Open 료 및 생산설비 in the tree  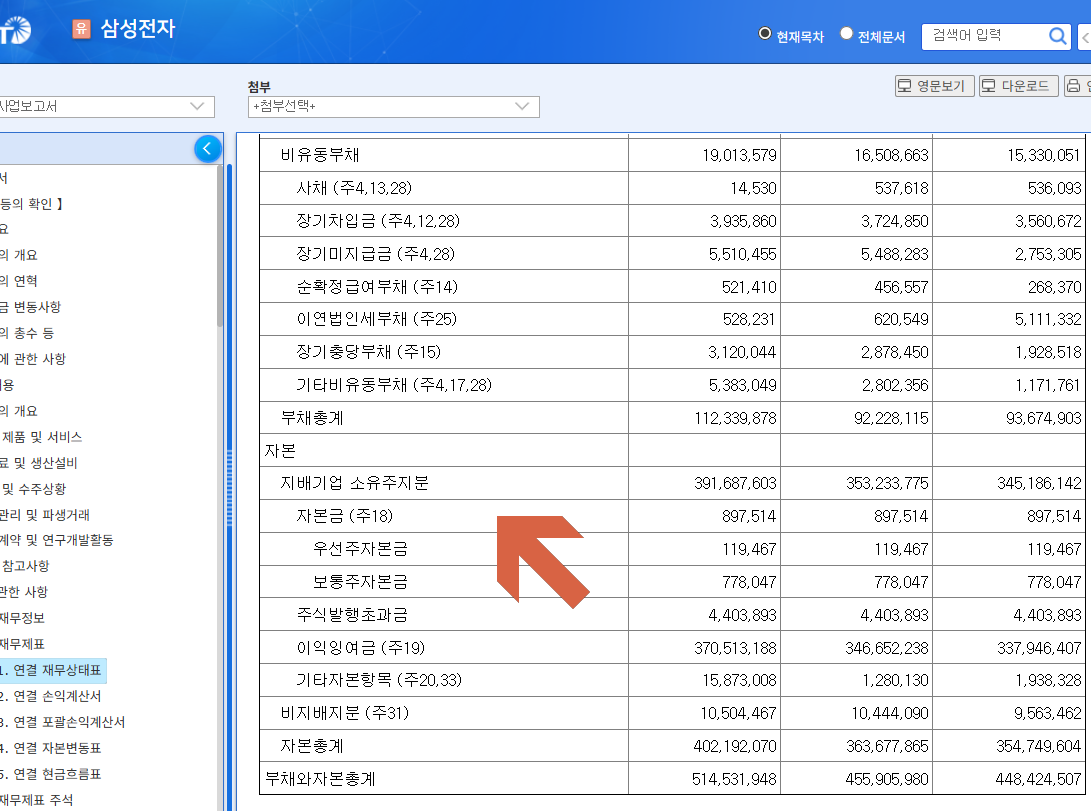pos(39,463)
